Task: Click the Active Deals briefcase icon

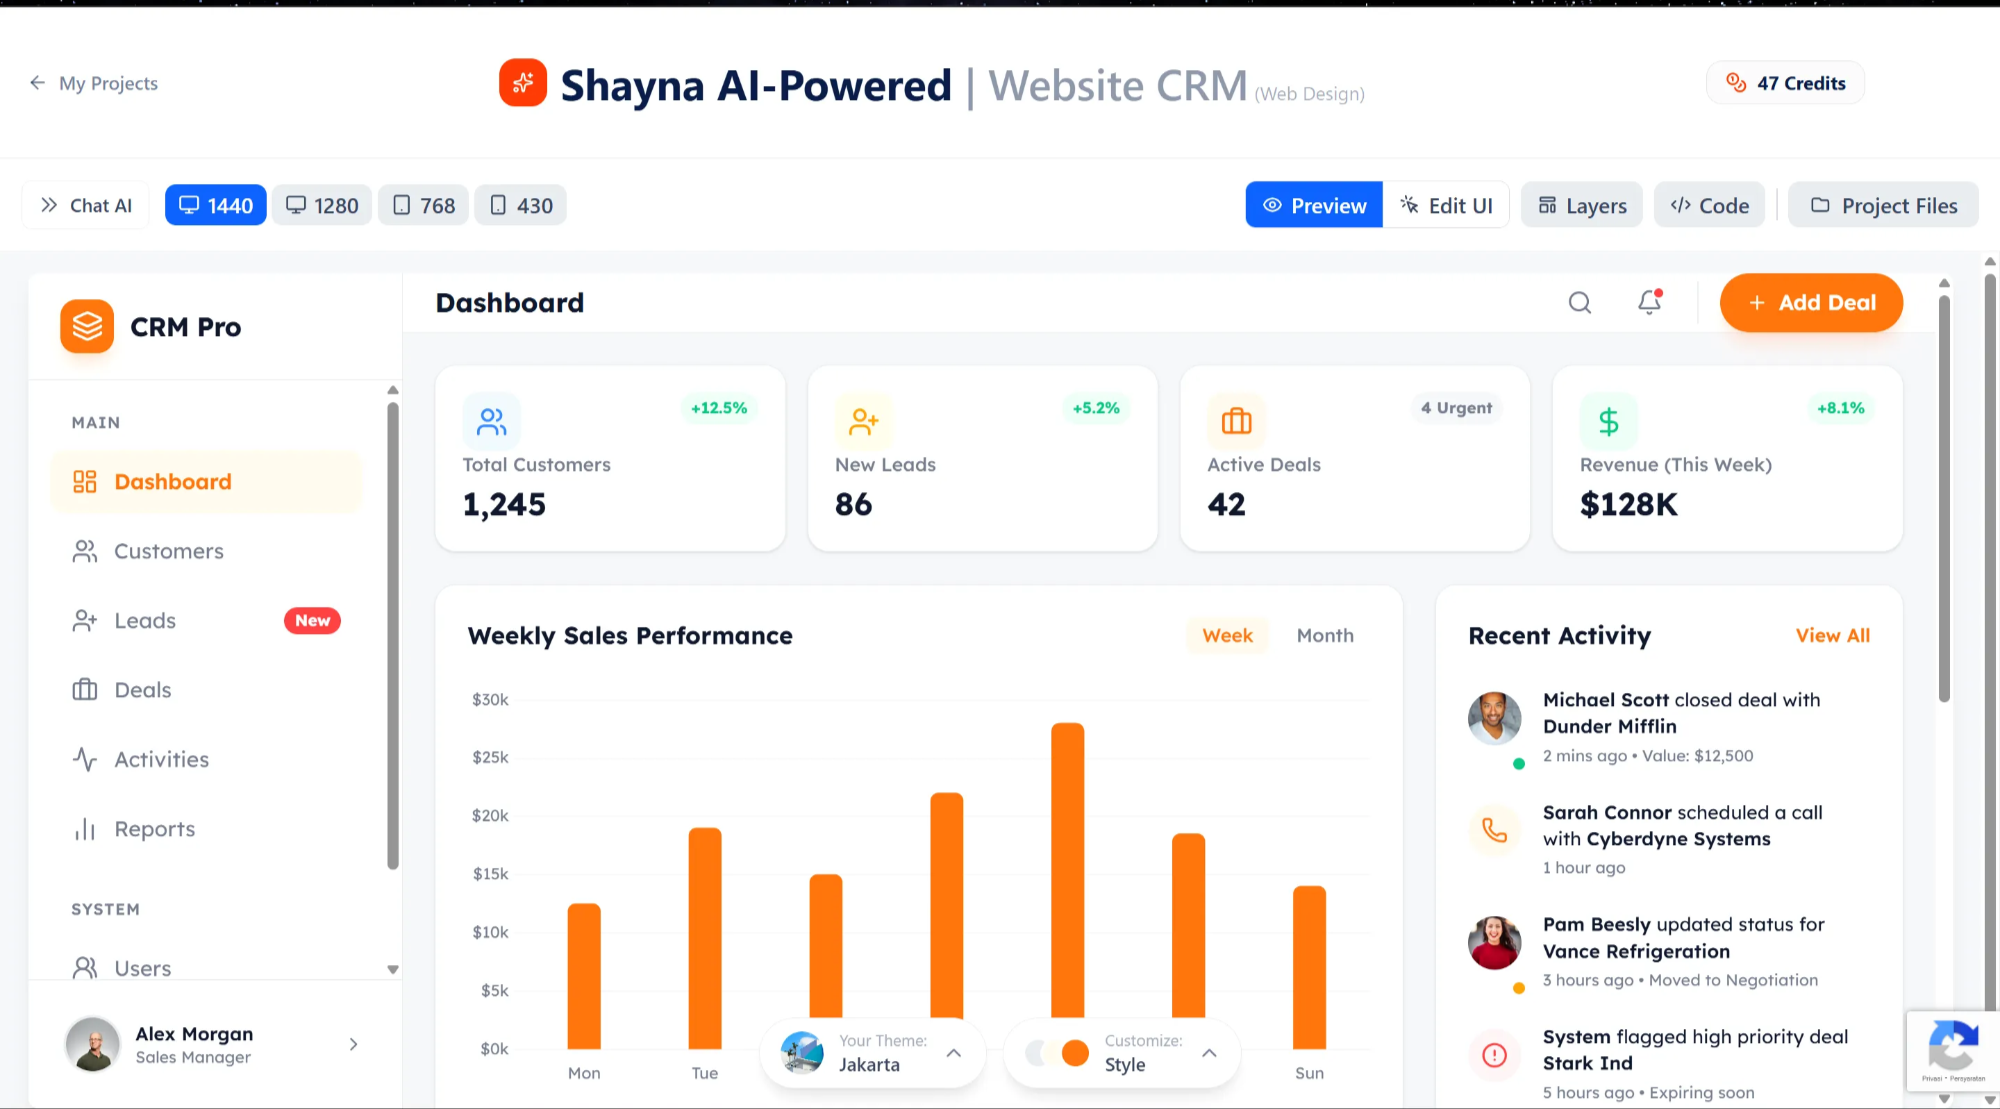Action: [x=1236, y=421]
